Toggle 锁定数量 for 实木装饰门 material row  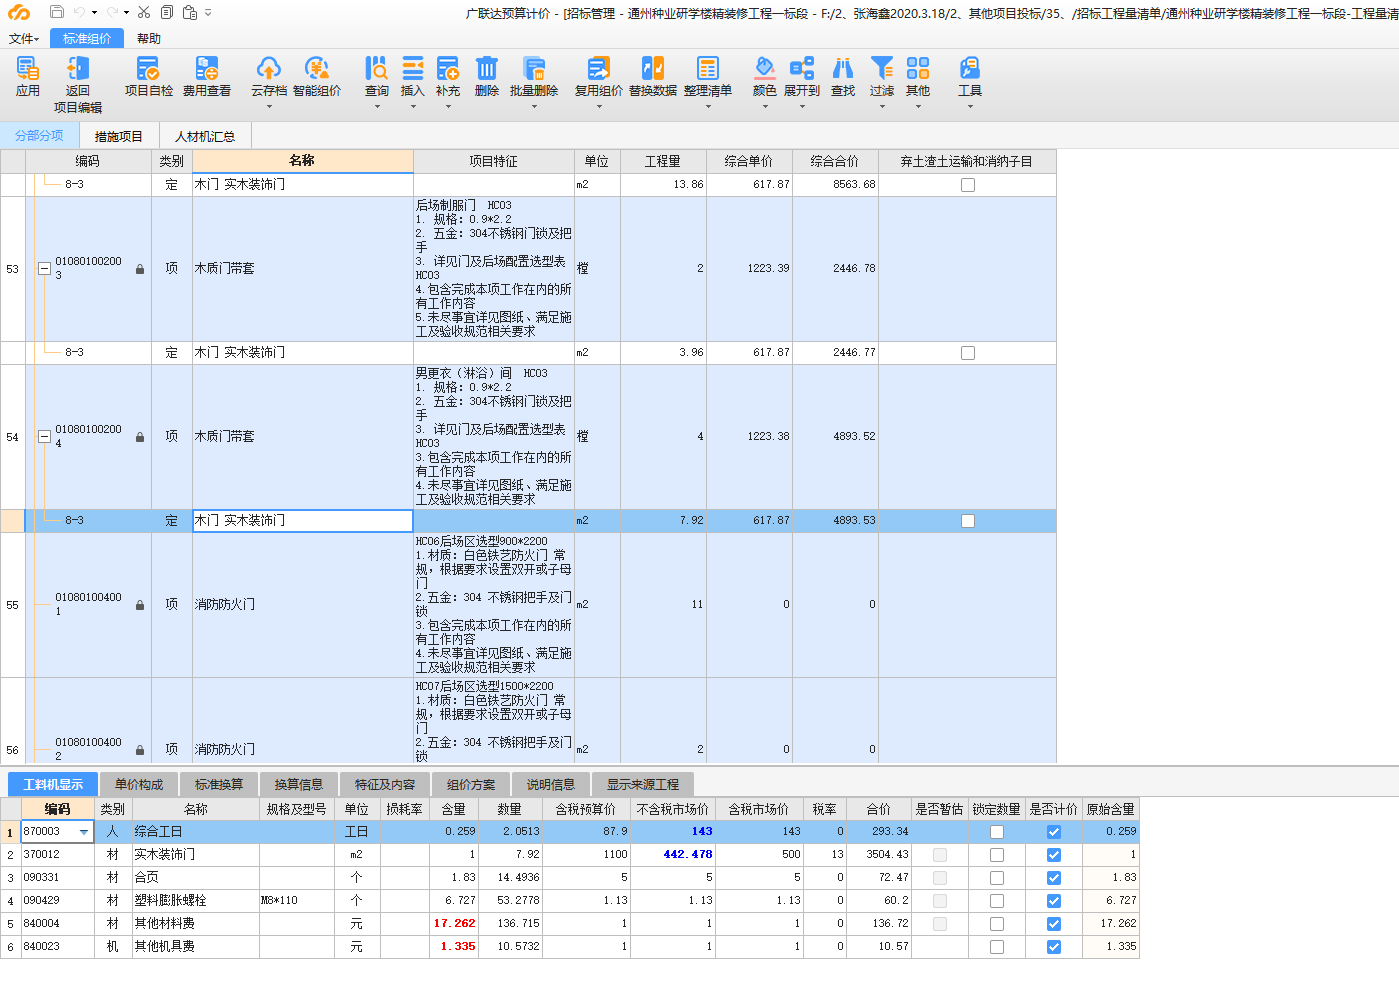pyautogui.click(x=997, y=855)
